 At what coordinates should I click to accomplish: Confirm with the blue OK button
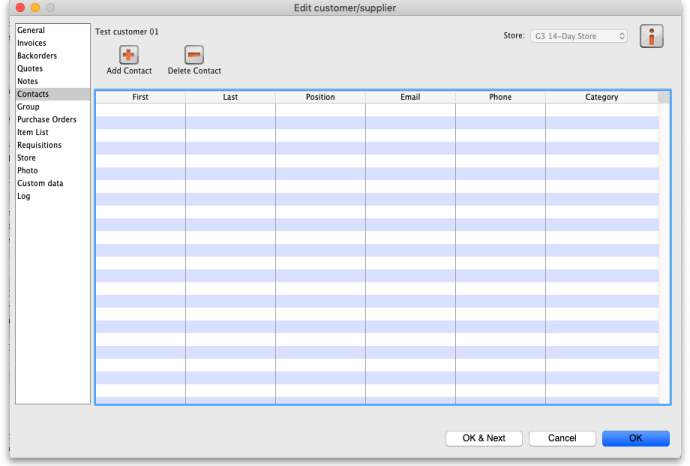635,438
